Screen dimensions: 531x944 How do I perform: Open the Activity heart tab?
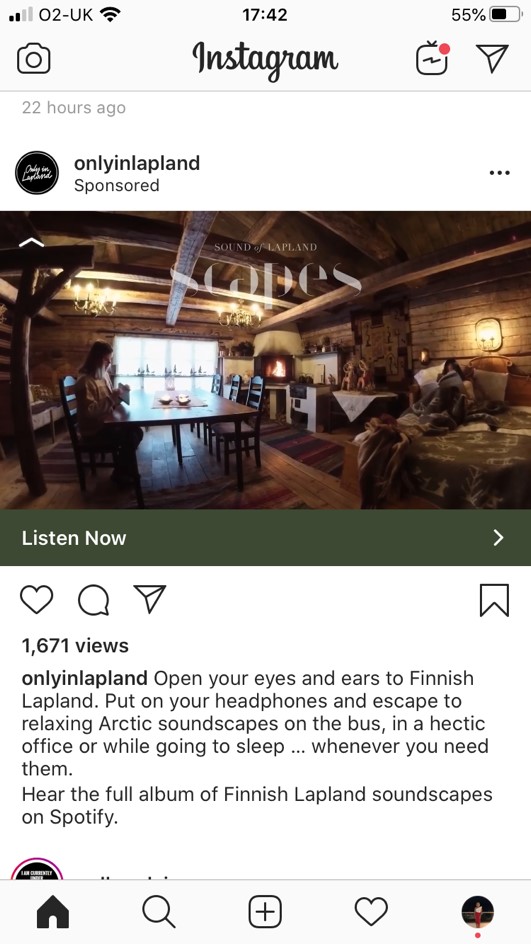(371, 912)
